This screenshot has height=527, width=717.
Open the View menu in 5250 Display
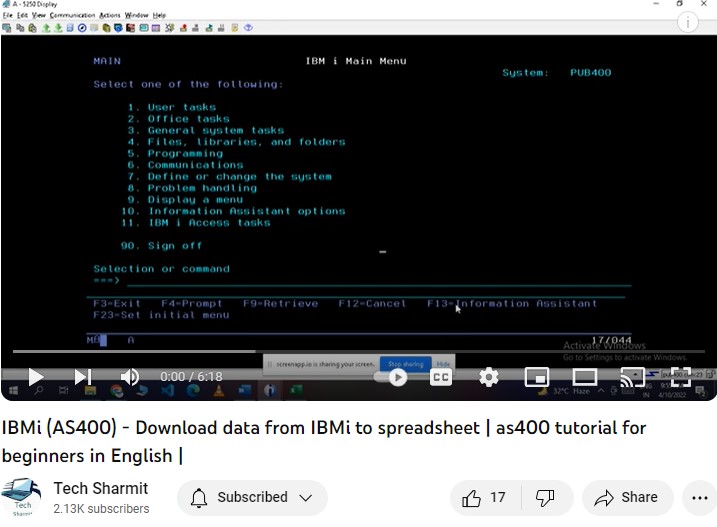click(x=39, y=15)
